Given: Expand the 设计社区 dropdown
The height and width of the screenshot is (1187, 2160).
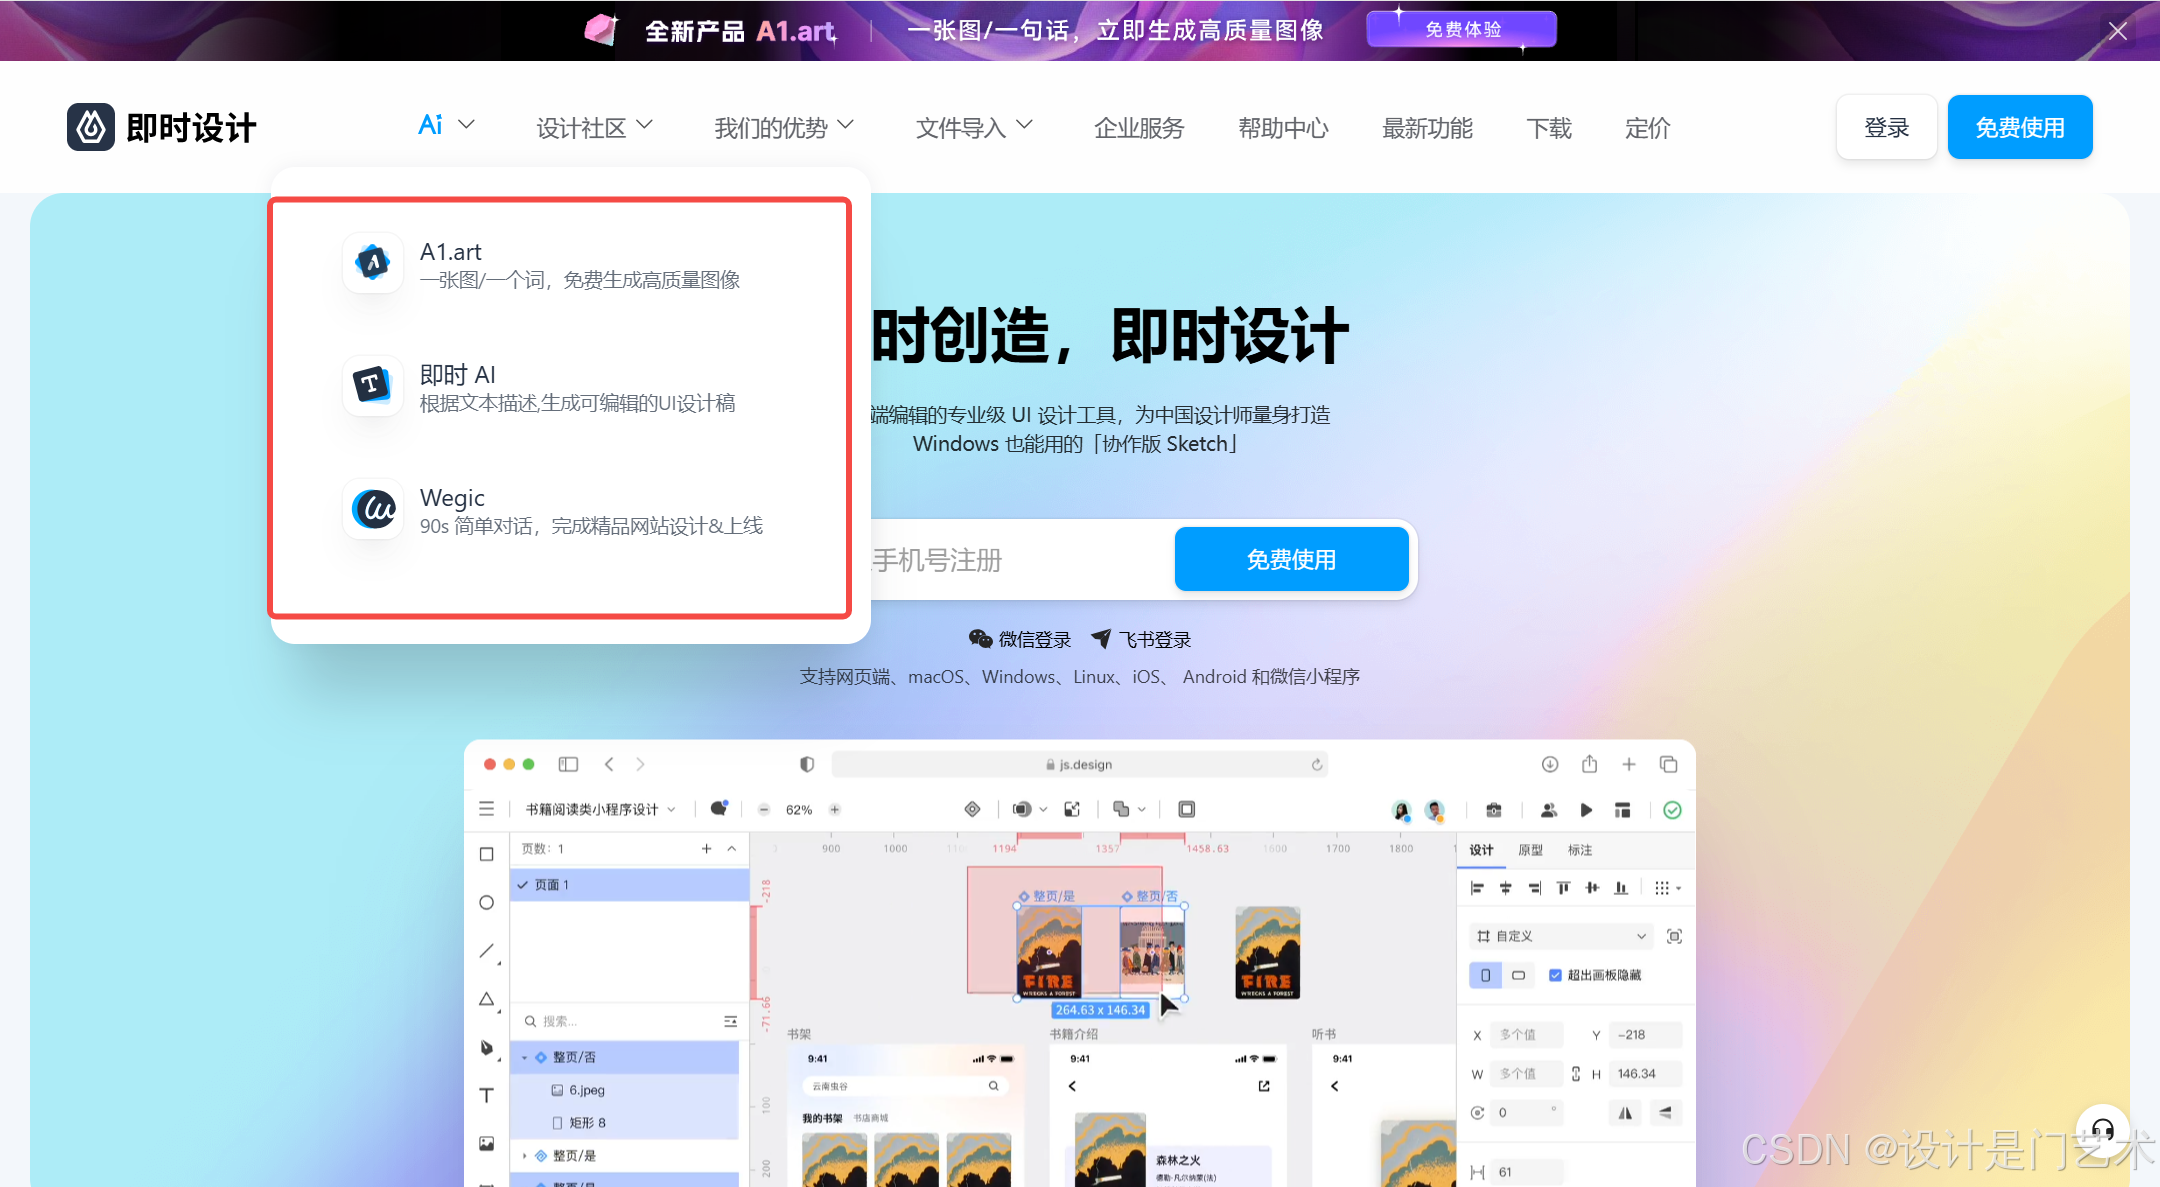Looking at the screenshot, I should [594, 128].
